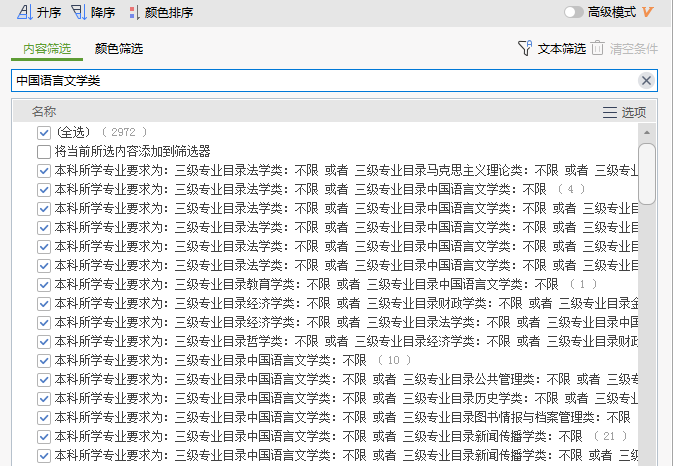The width and height of the screenshot is (673, 466).
Task: Select the 经济学类 or 法学类 row text
Action: pyautogui.click(x=346, y=322)
